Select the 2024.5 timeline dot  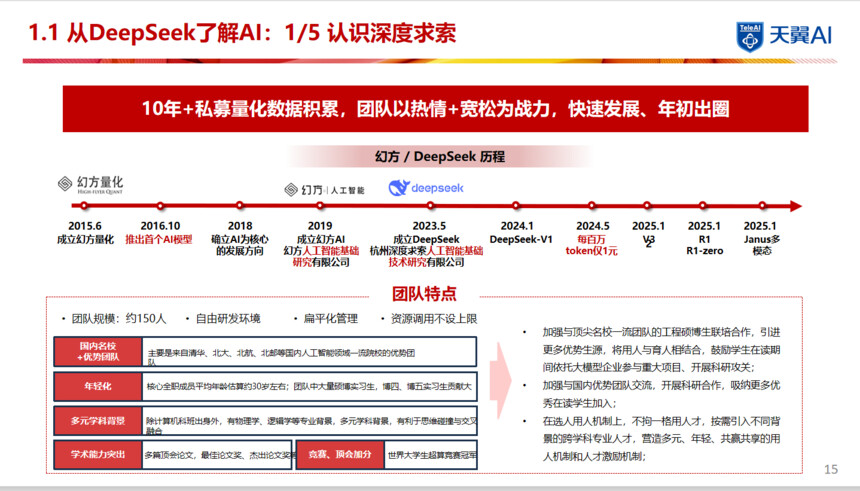(592, 206)
